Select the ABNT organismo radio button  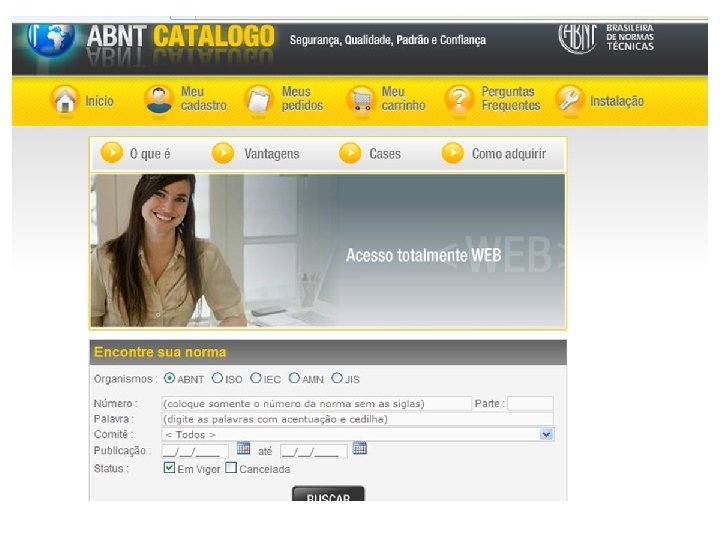(x=169, y=378)
